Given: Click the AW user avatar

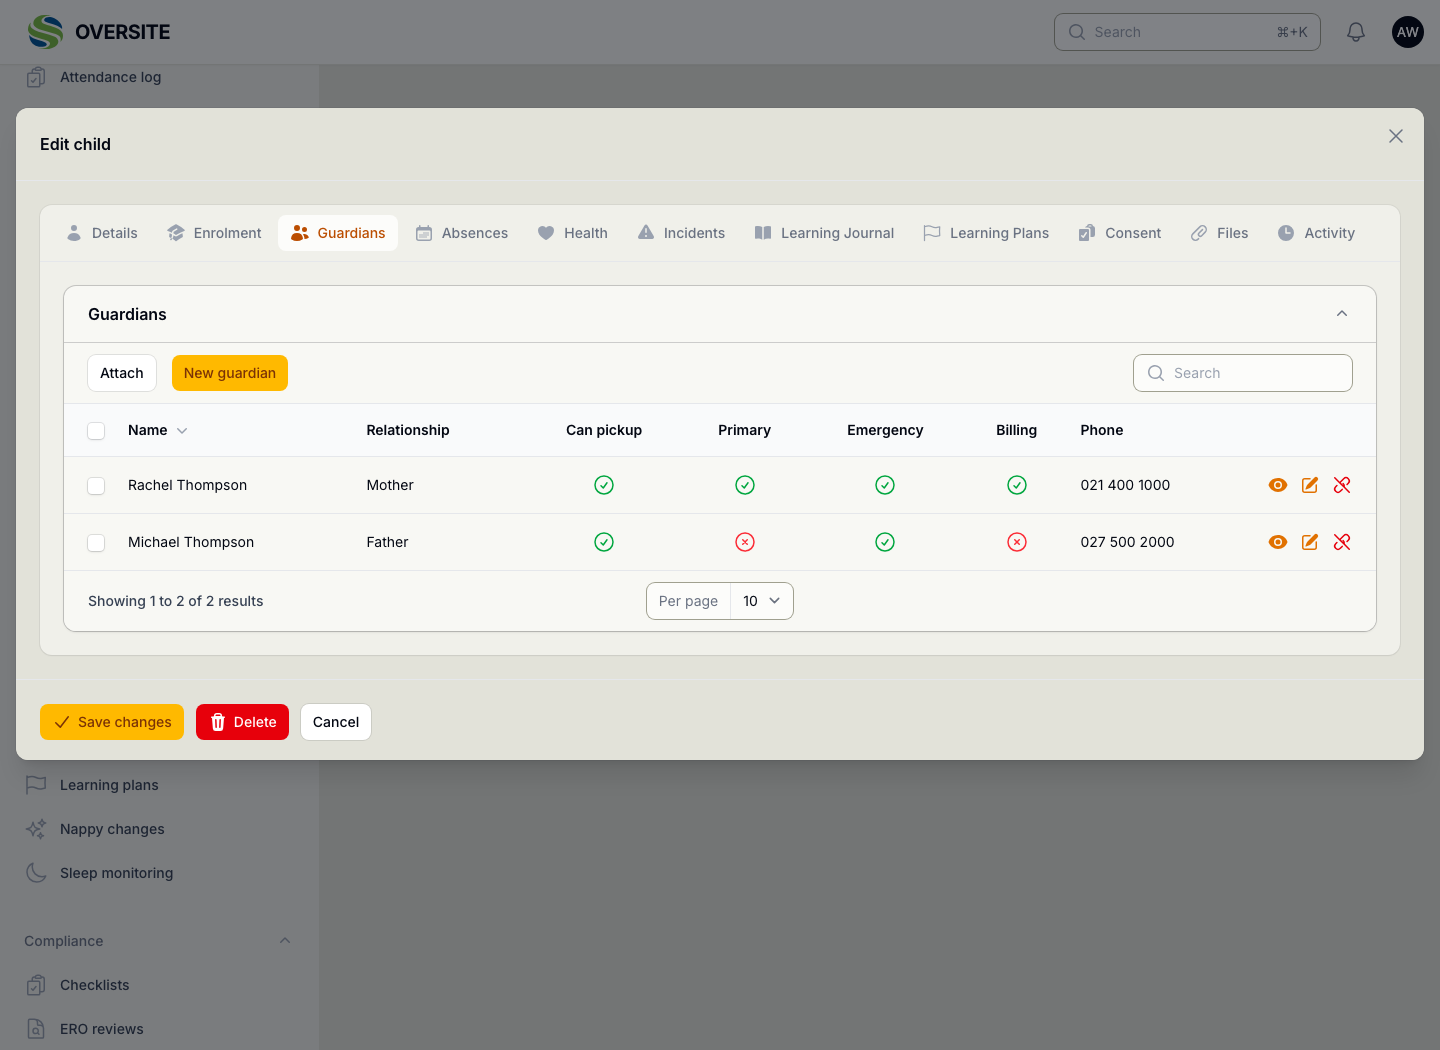Looking at the screenshot, I should 1408,32.
